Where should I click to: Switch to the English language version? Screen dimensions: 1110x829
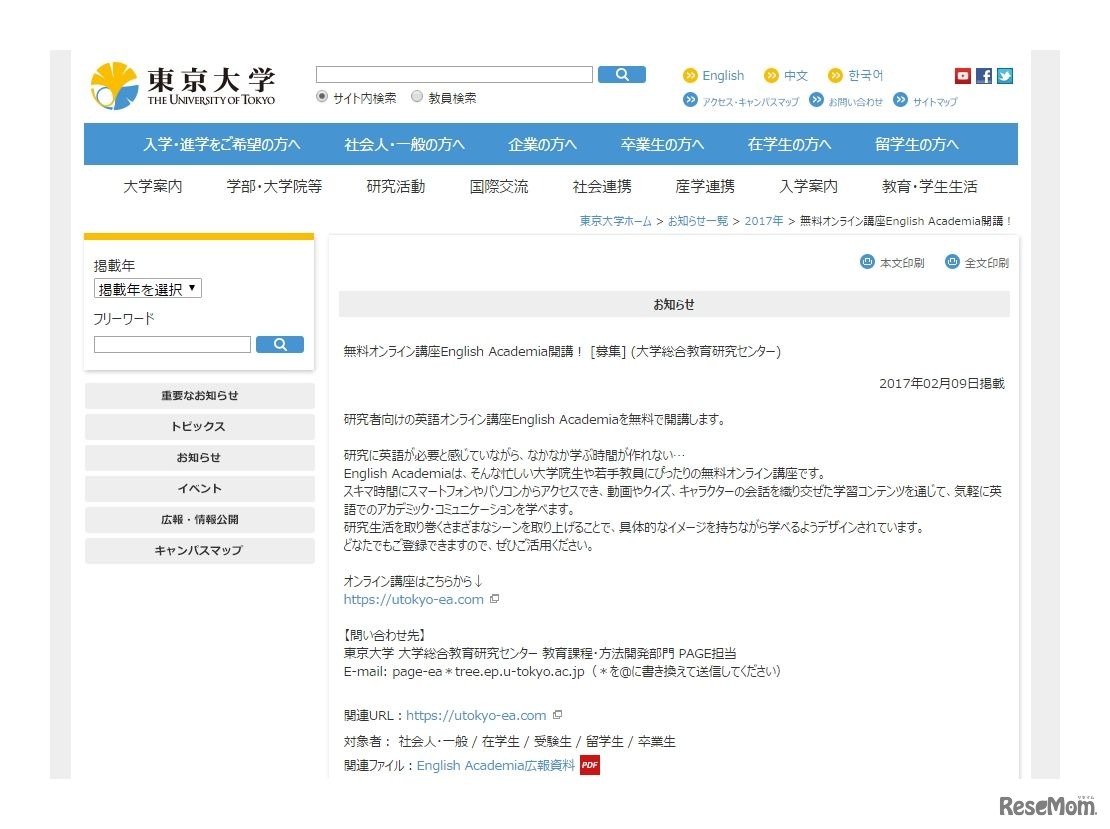(723, 75)
